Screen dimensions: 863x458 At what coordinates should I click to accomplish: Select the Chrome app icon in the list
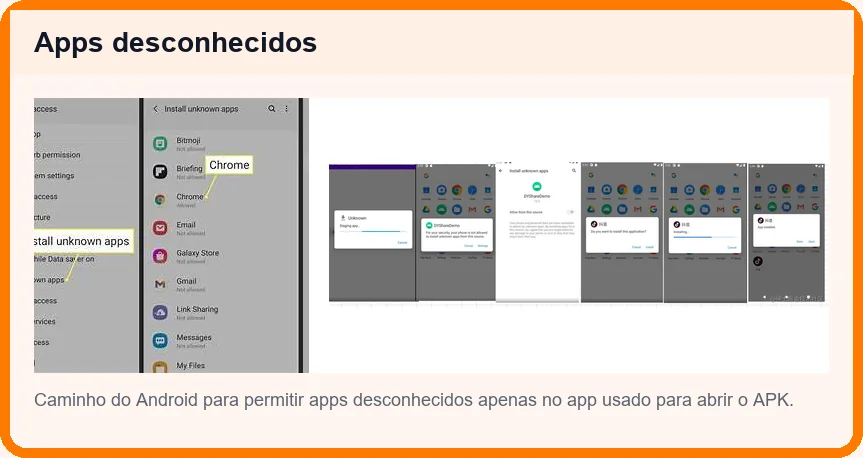coord(160,200)
